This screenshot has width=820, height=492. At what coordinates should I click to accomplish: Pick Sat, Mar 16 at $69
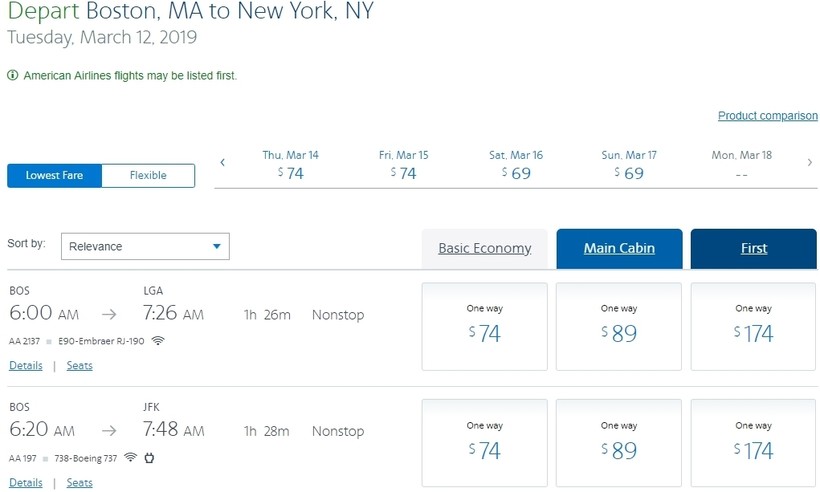(516, 165)
